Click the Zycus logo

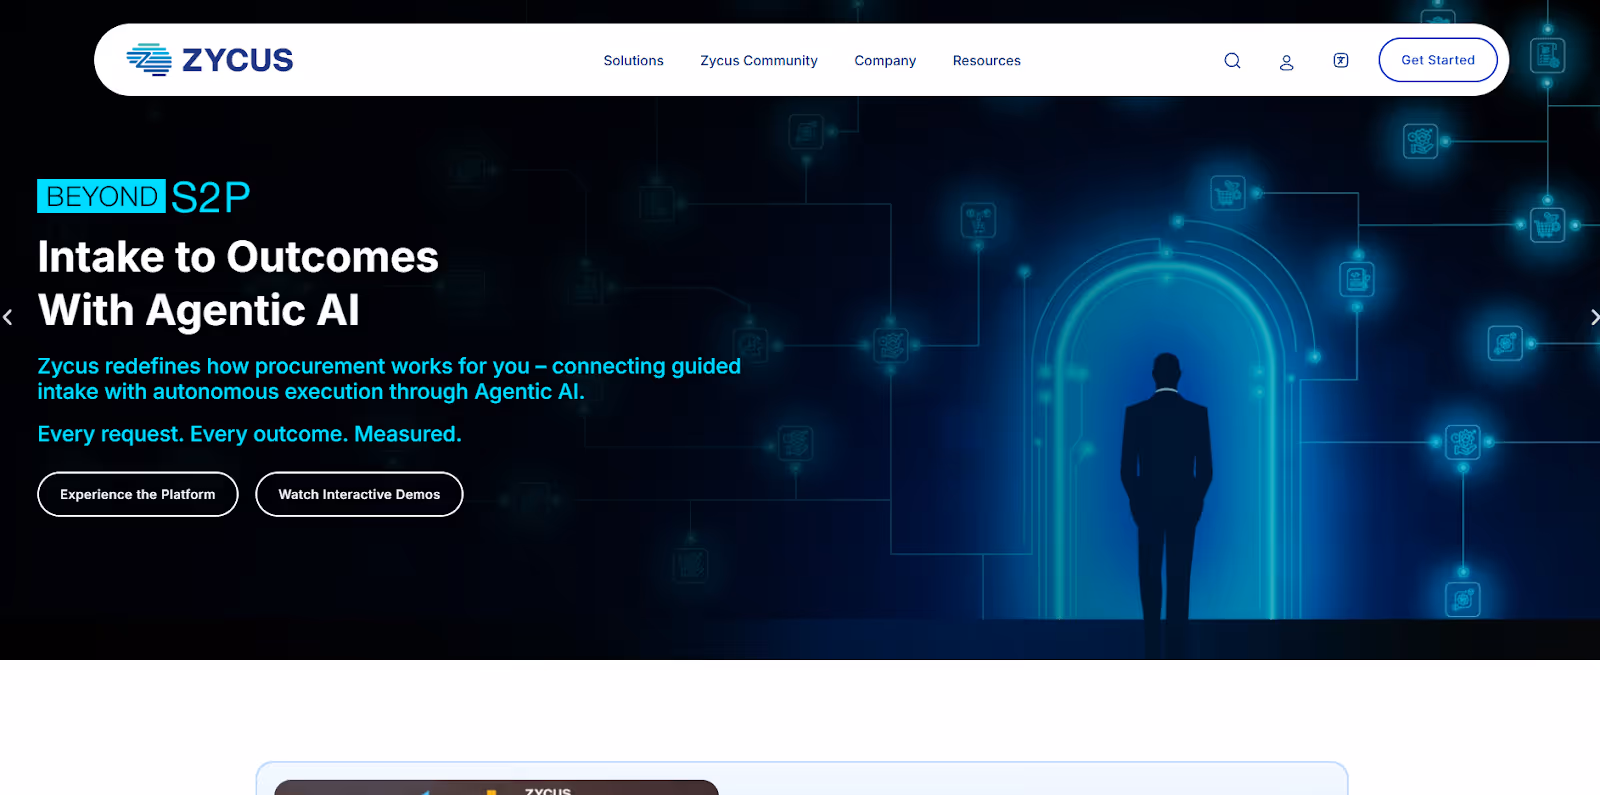point(210,60)
